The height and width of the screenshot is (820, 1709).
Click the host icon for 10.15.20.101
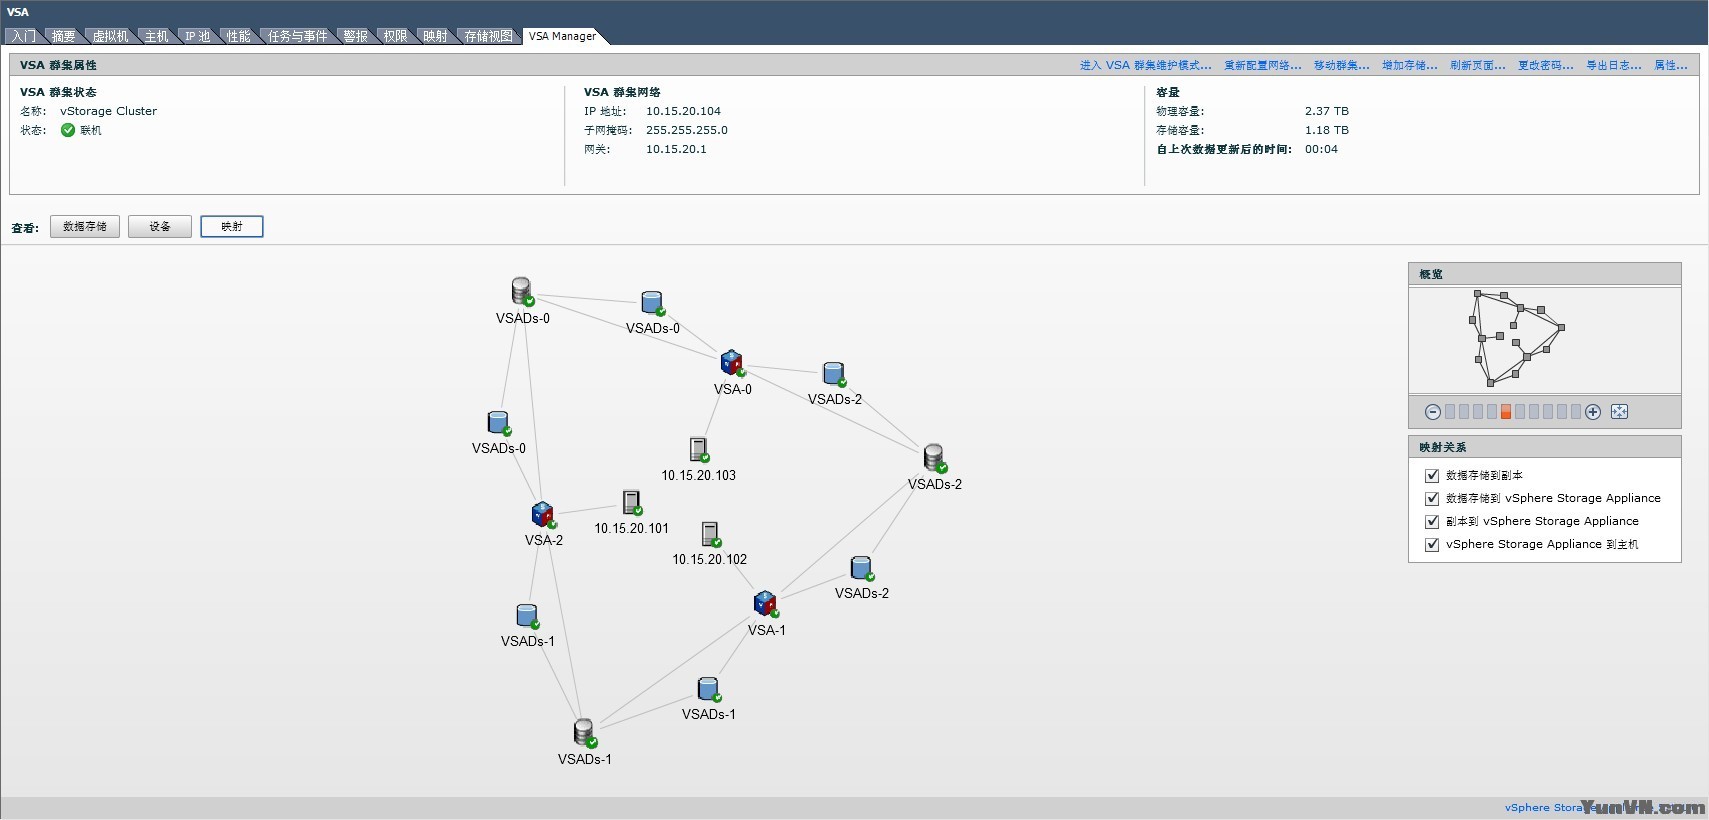point(632,502)
